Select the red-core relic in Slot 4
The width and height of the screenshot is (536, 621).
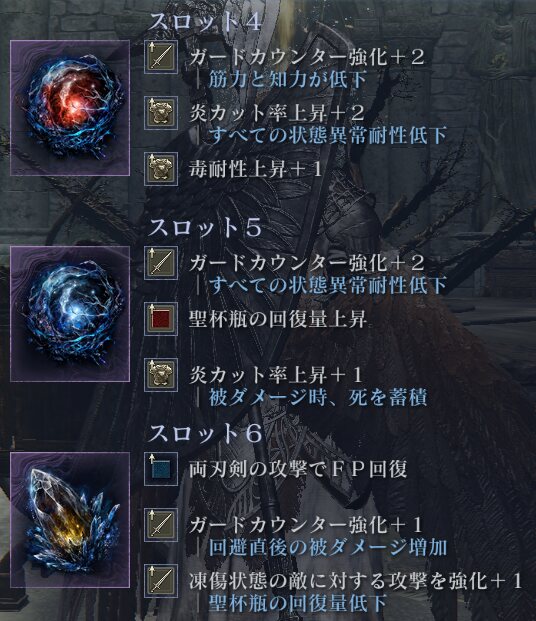70,108
